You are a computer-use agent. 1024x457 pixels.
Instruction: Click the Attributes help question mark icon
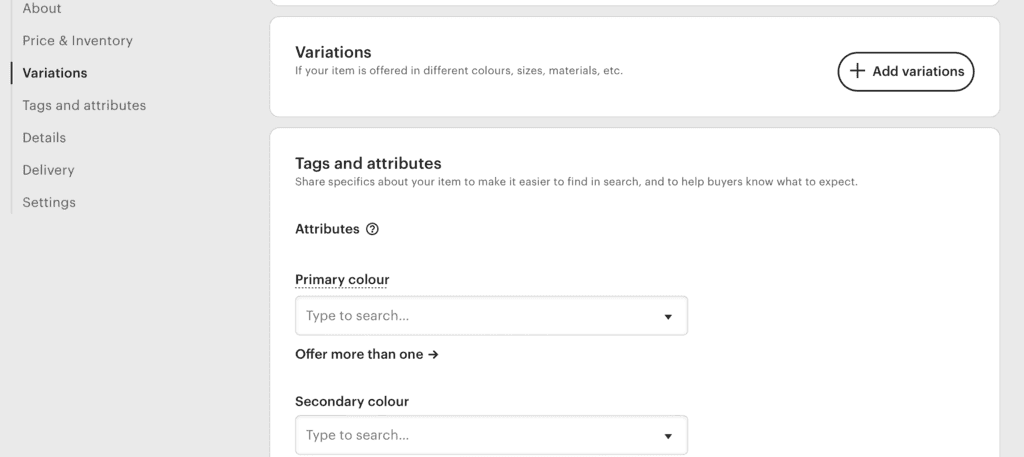coord(373,229)
